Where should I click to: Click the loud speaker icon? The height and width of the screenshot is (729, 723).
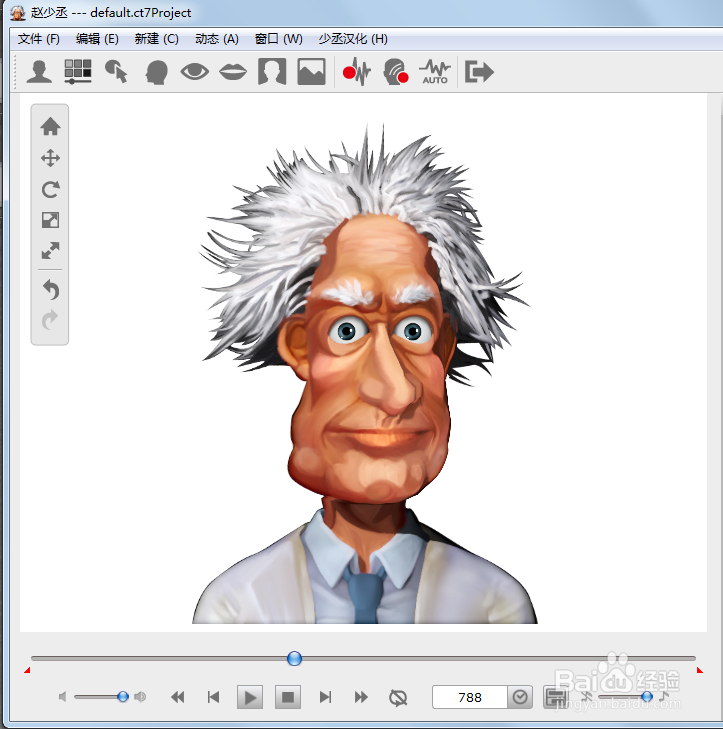[140, 696]
